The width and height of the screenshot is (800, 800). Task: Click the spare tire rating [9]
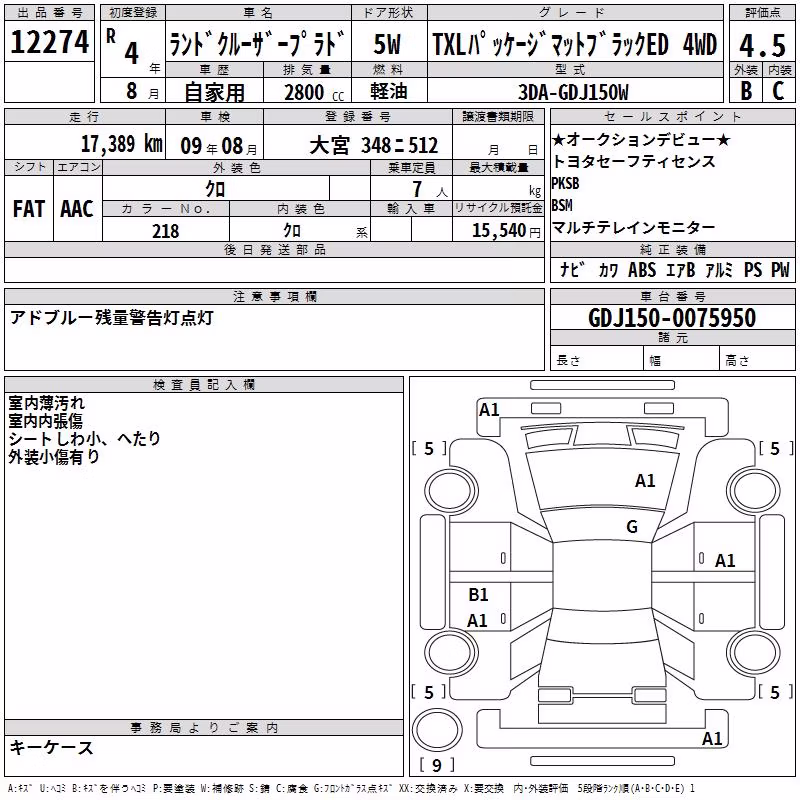[437, 765]
